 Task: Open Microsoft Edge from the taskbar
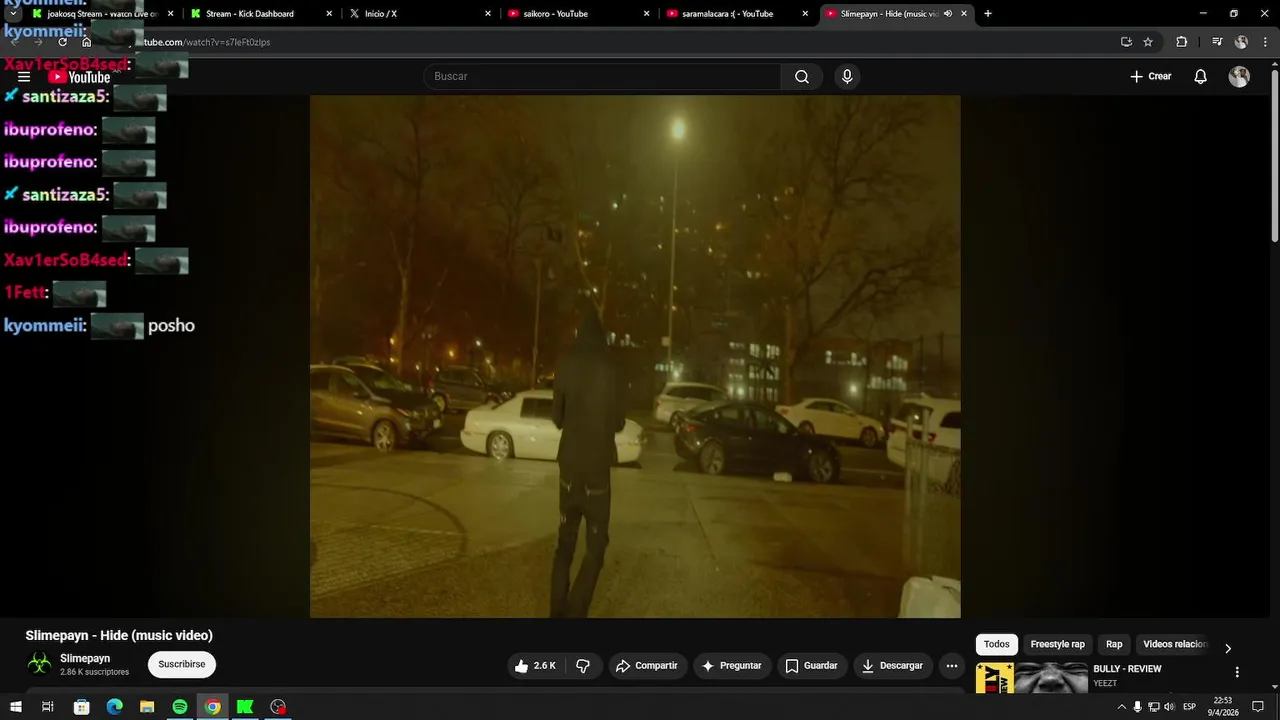[114, 707]
